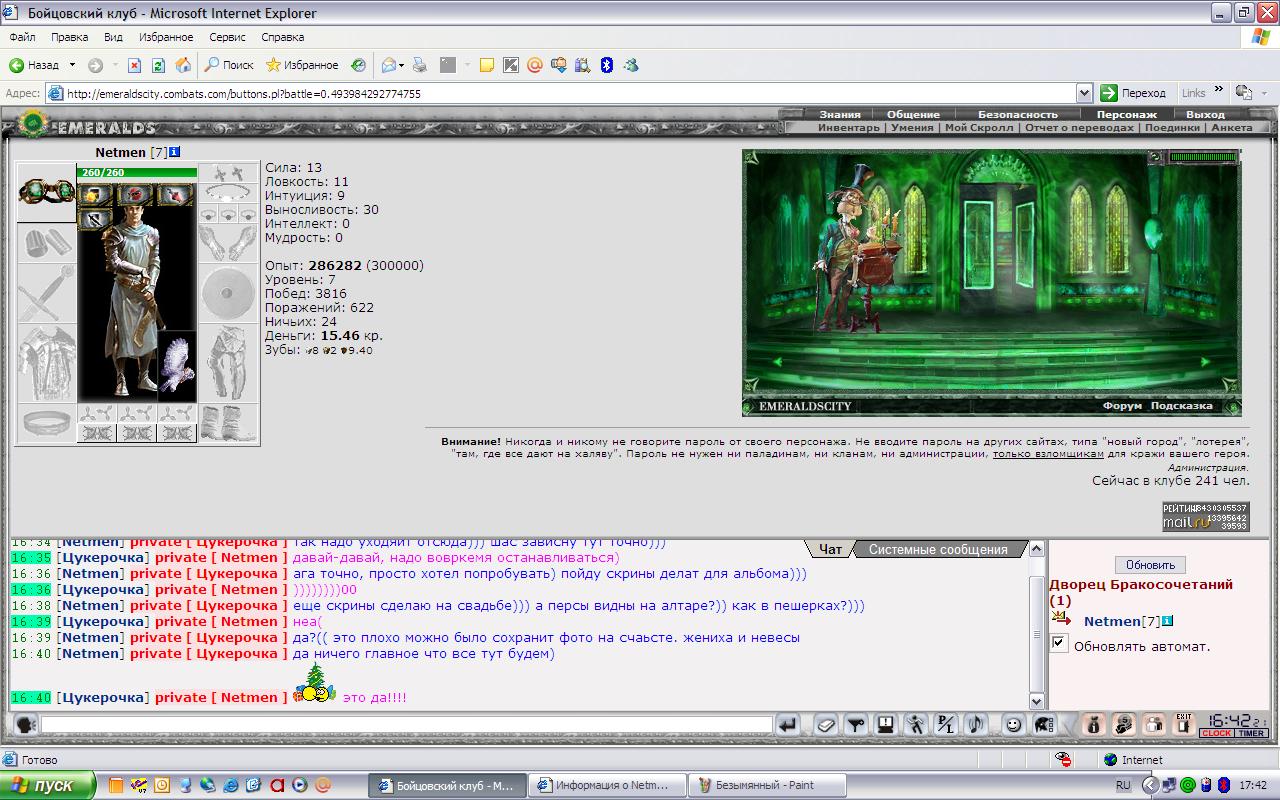This screenshot has height=800, width=1280.
Task: Click the private message arrow beside Netmen
Action: pyautogui.click(x=1061, y=619)
